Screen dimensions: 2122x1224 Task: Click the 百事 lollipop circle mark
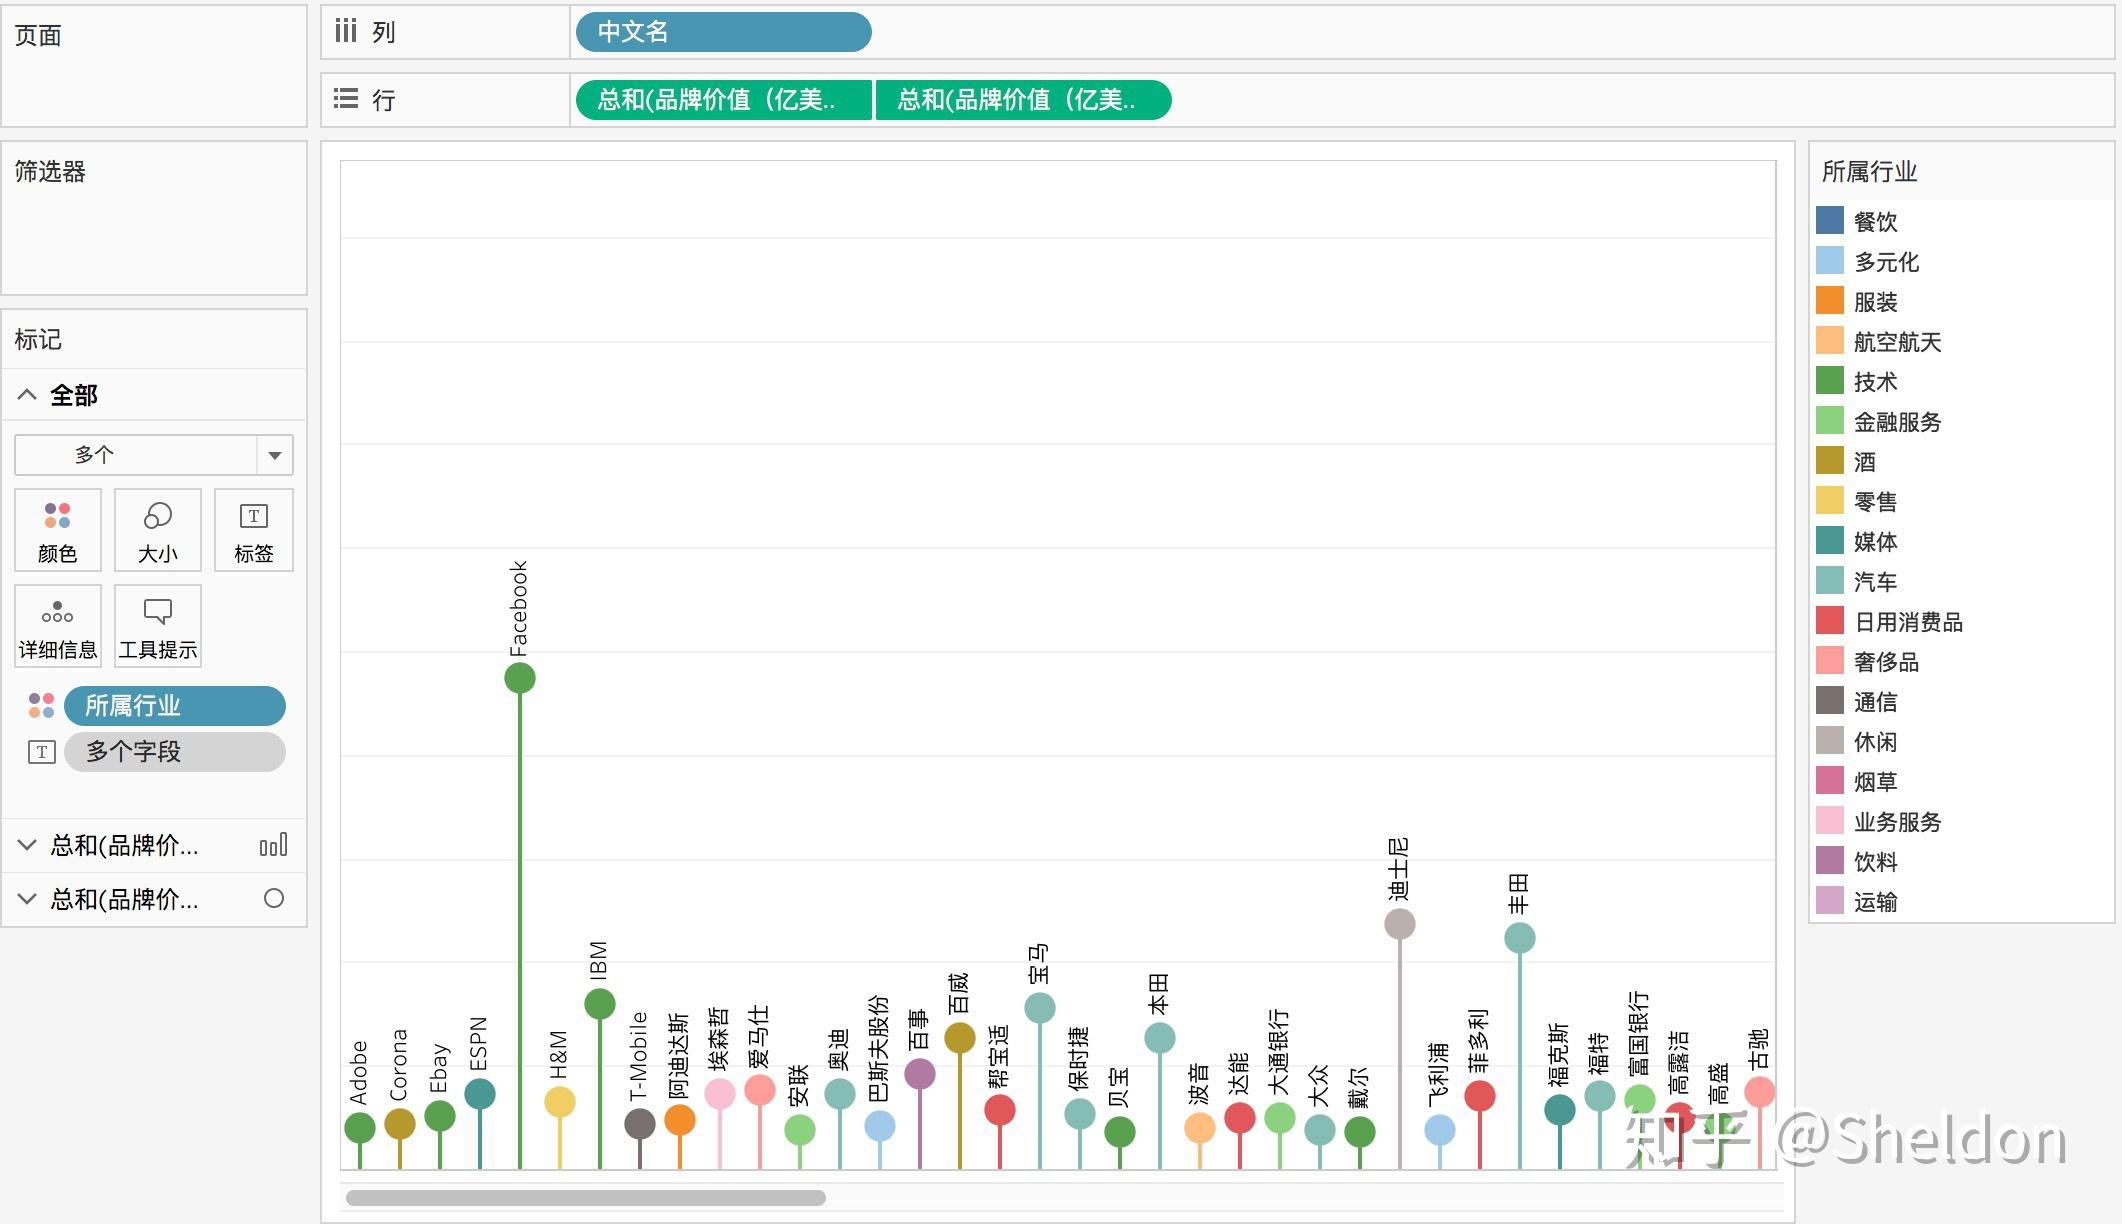920,1074
